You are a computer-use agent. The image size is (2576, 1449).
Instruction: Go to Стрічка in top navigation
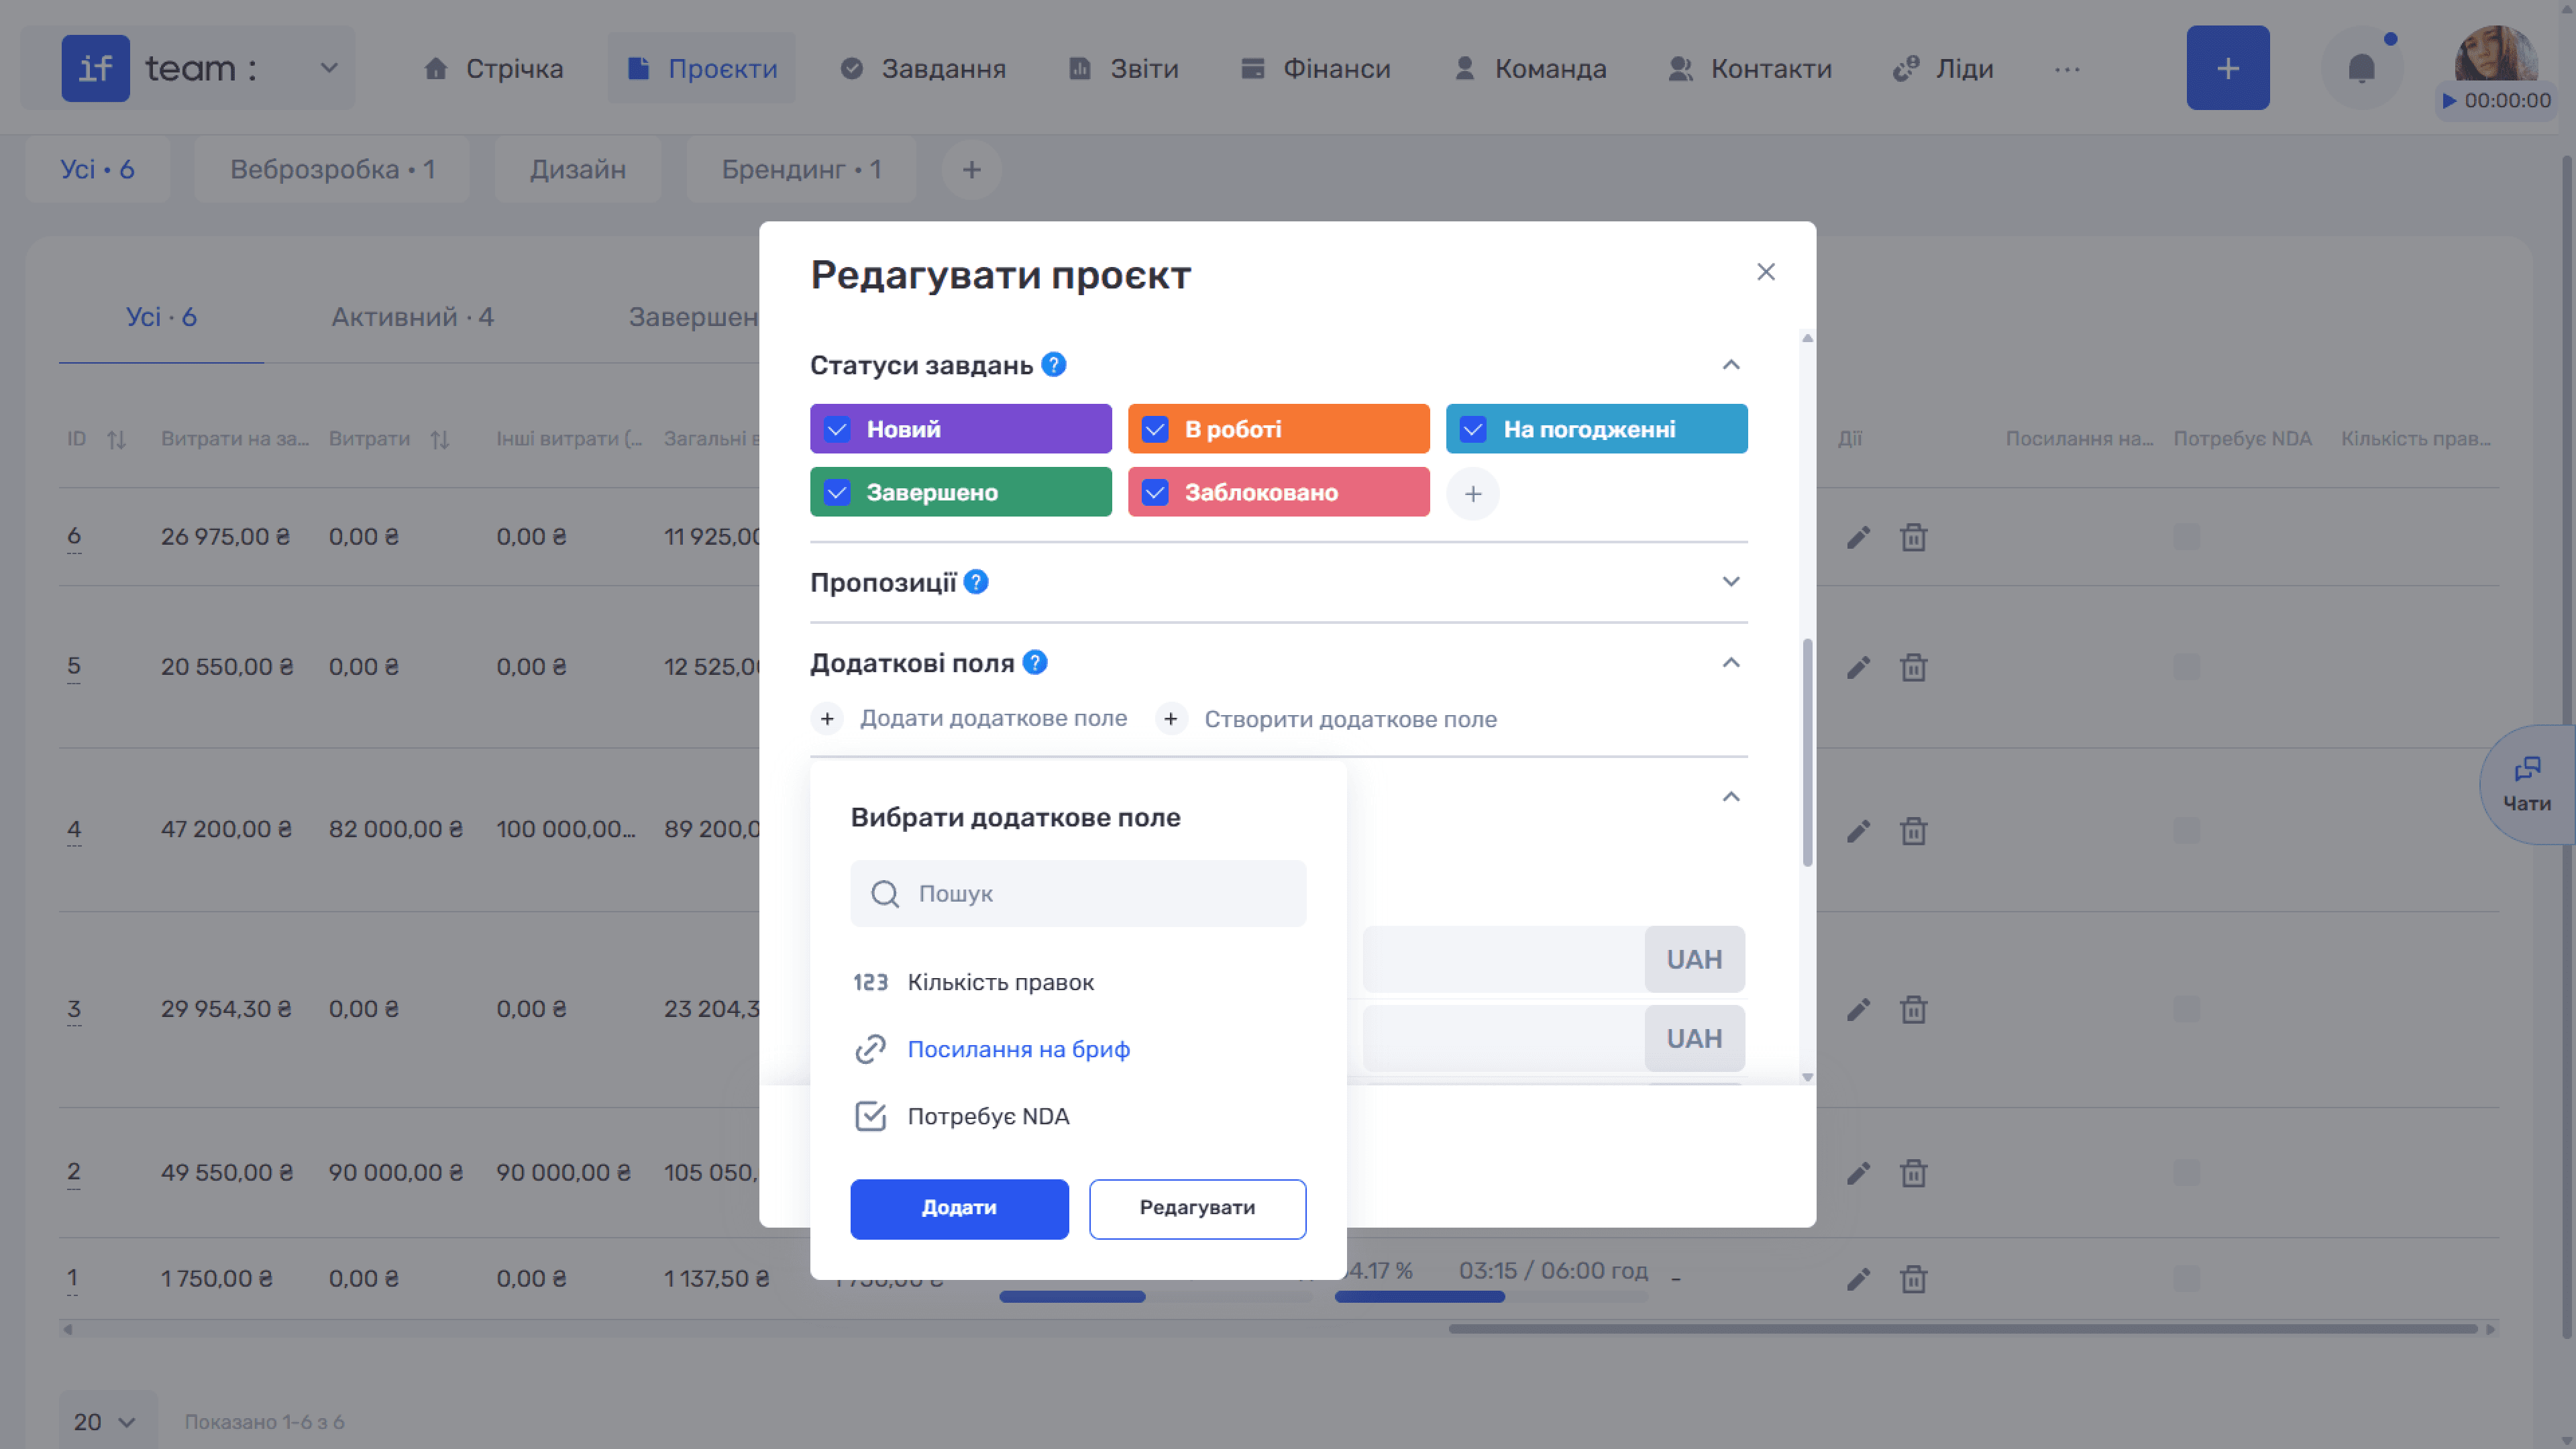pos(493,68)
